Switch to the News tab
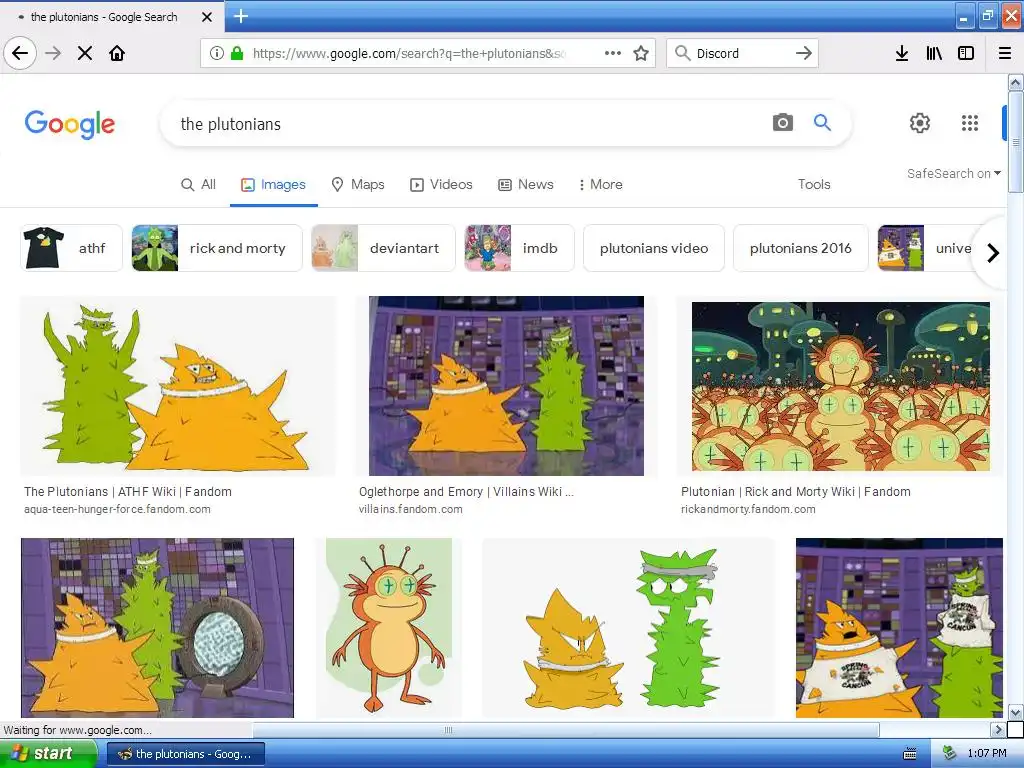Screen dimensions: 1024x768 click(x=526, y=185)
